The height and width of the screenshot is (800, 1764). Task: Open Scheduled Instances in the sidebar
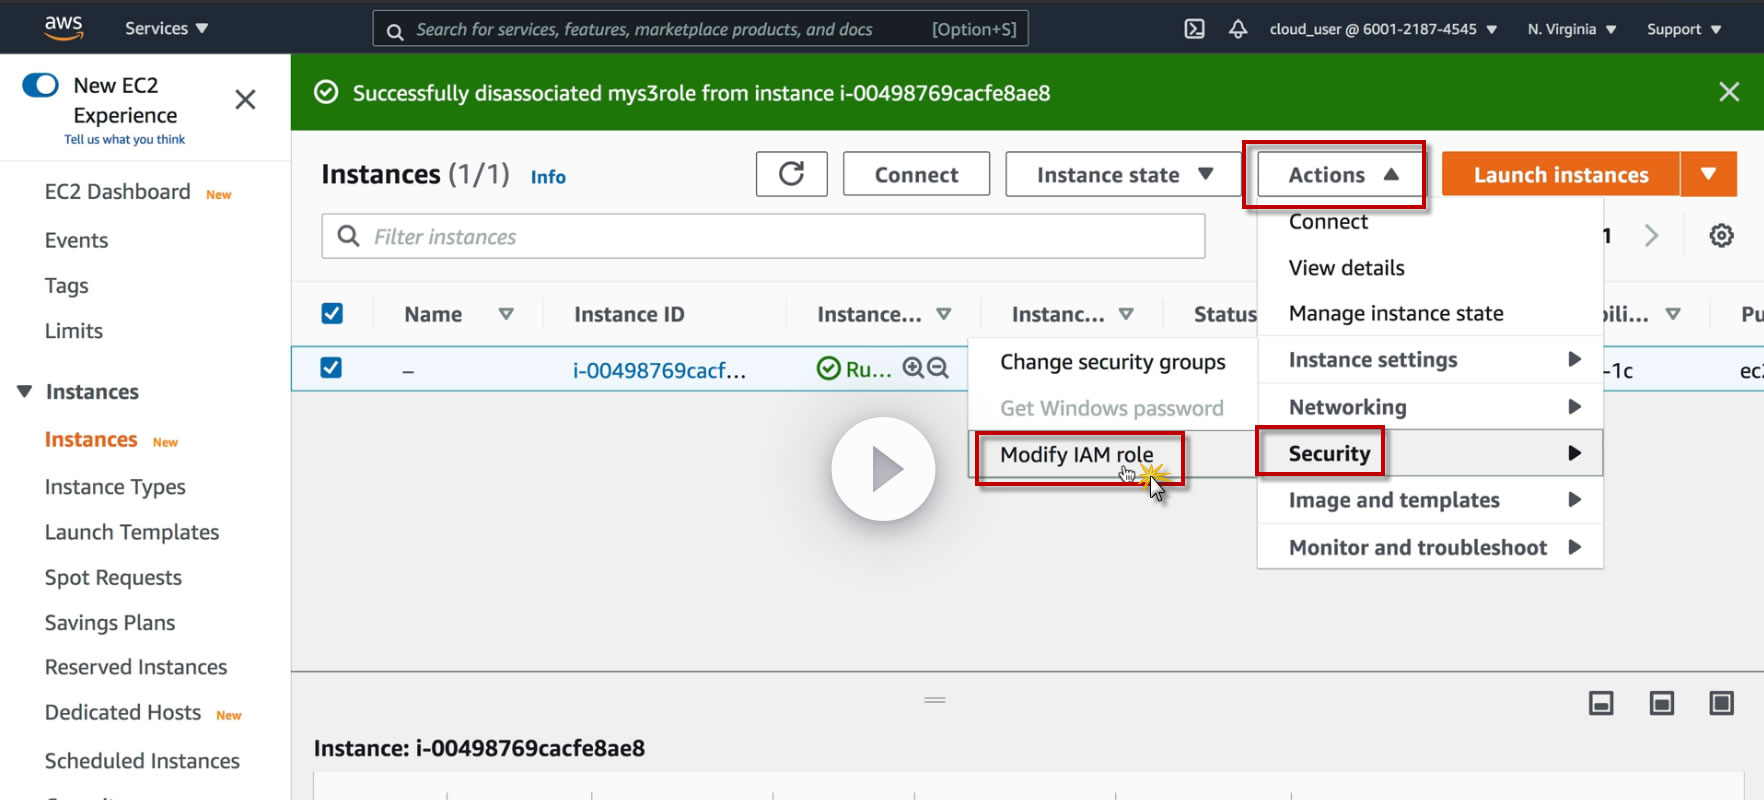pos(142,761)
